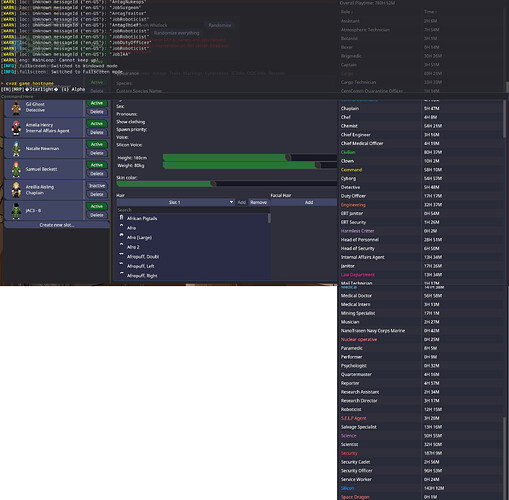Select the Security Officer playtime row

point(421,471)
